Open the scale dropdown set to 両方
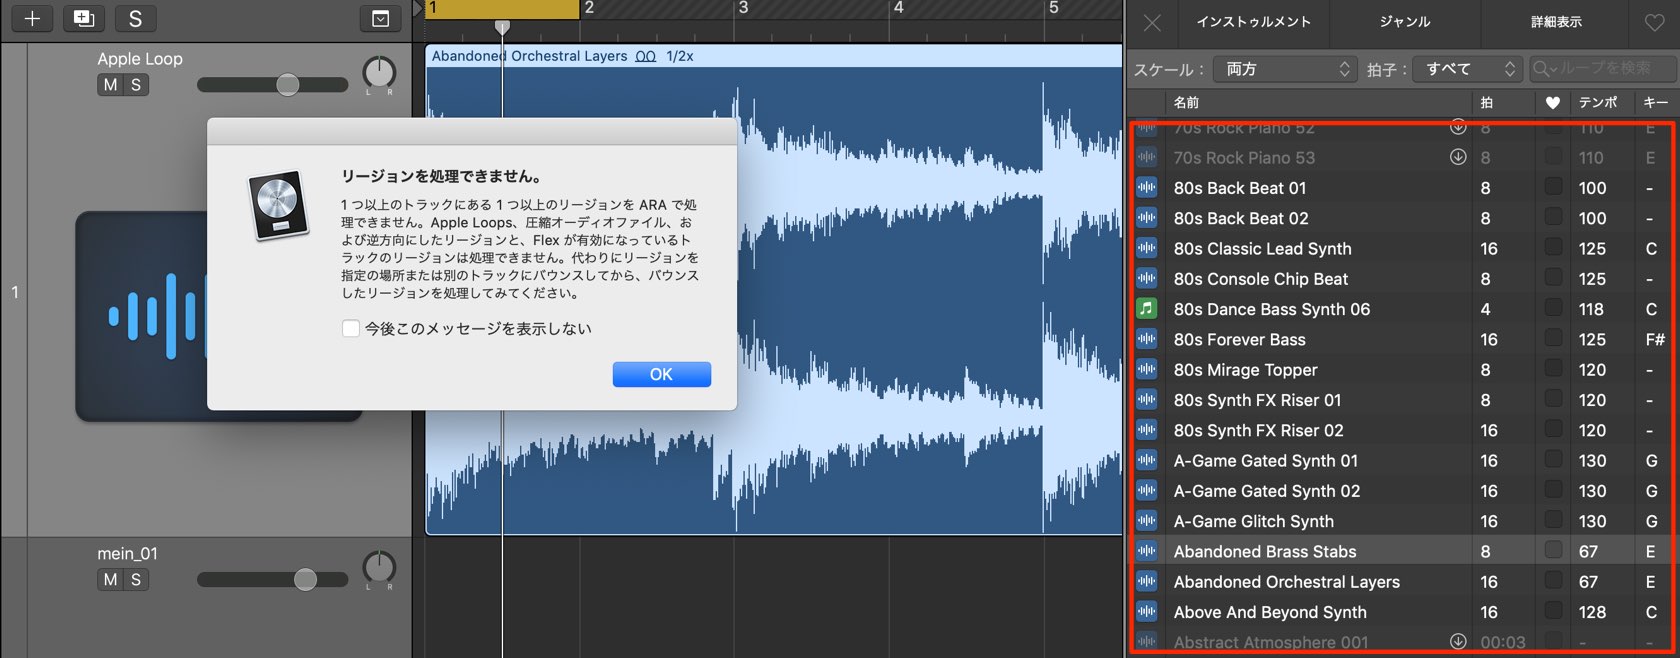 [x=1285, y=69]
